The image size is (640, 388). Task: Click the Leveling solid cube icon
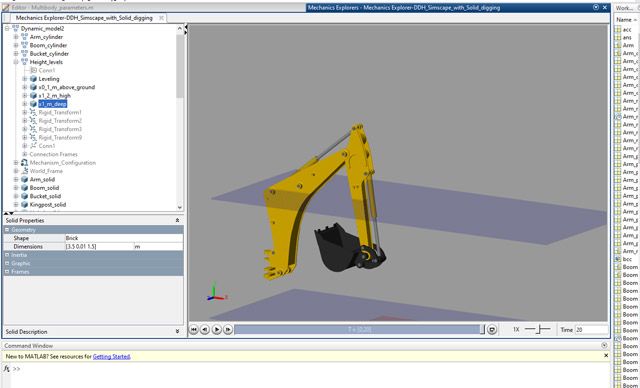33,79
